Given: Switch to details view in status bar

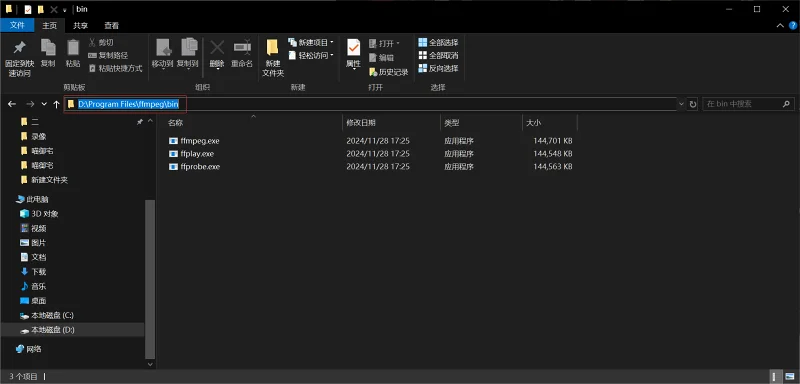Looking at the screenshot, I should [x=776, y=376].
